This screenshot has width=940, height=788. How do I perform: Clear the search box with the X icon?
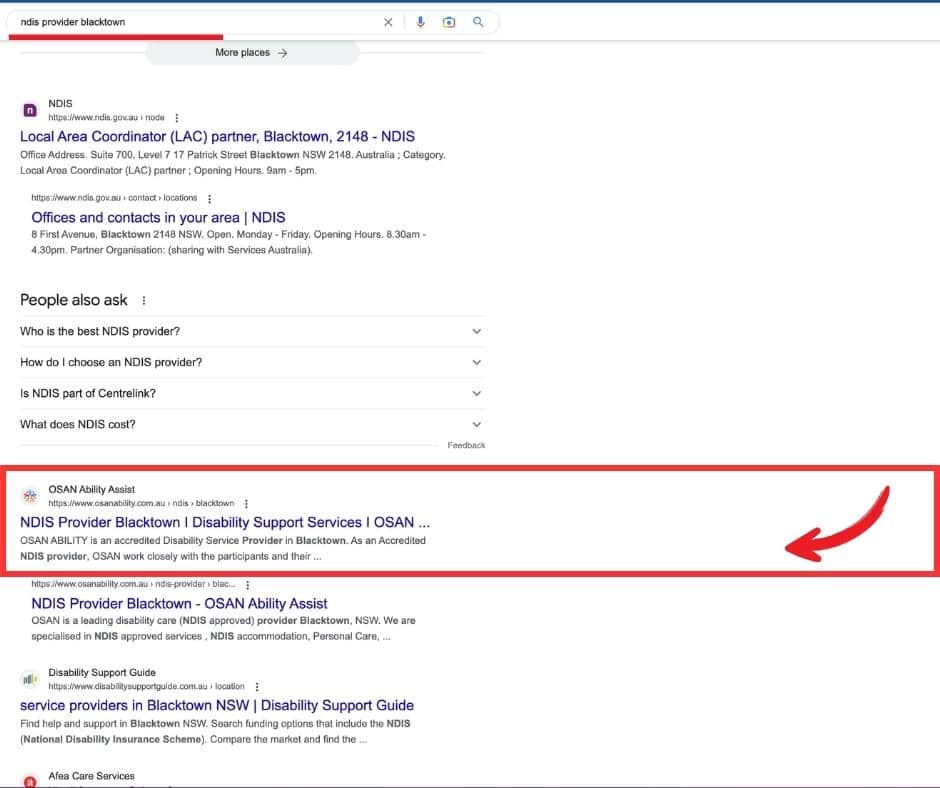coord(388,22)
